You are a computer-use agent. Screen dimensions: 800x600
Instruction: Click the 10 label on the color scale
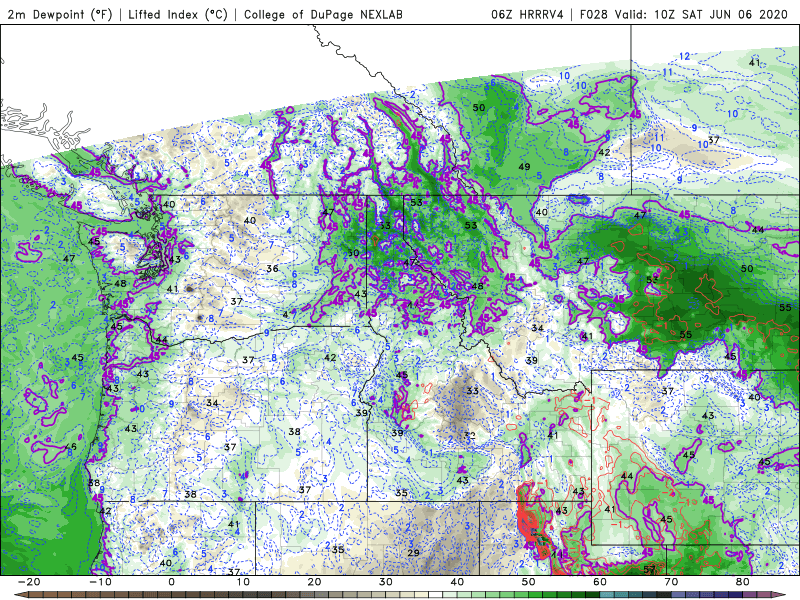pos(243,582)
